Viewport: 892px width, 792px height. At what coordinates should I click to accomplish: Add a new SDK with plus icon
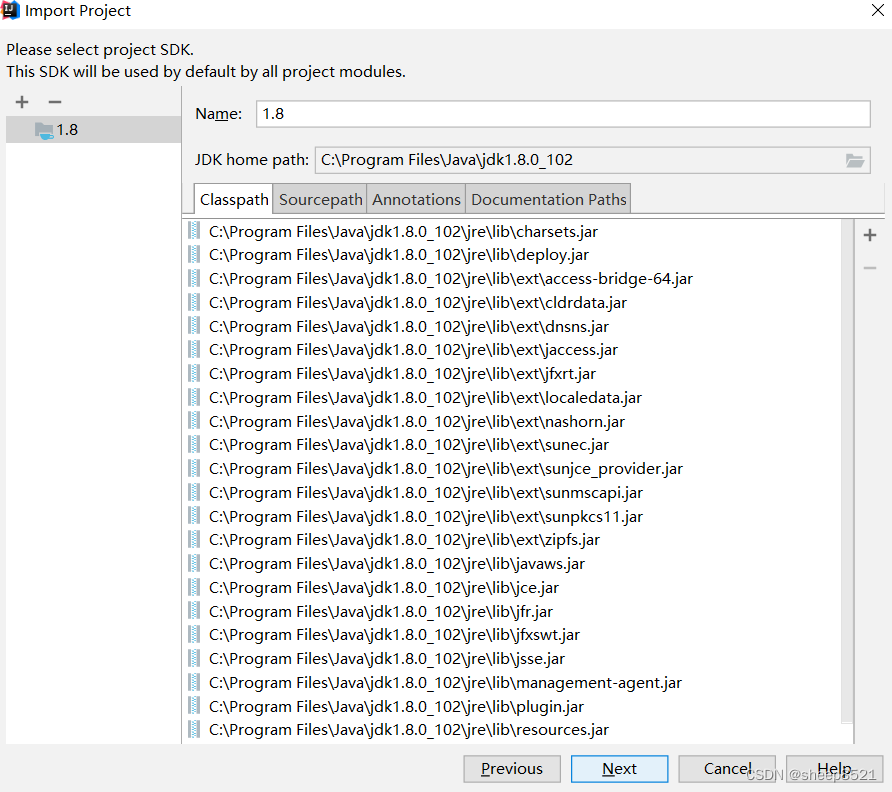coord(22,102)
